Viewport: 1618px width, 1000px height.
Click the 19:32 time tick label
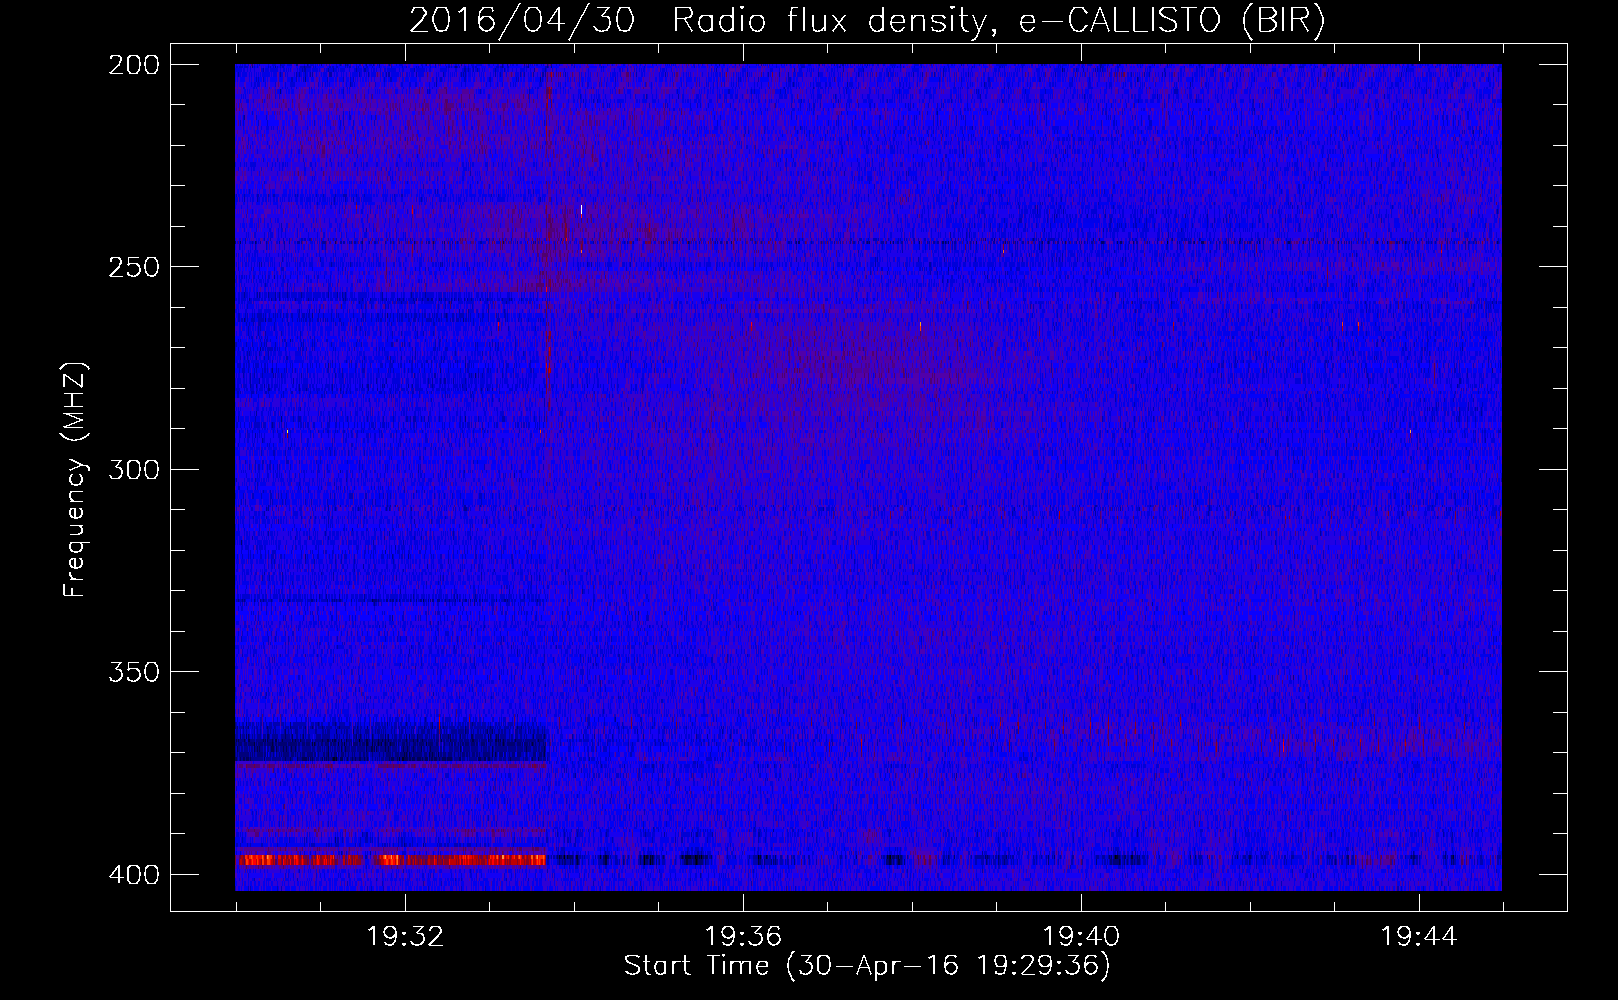[x=405, y=937]
